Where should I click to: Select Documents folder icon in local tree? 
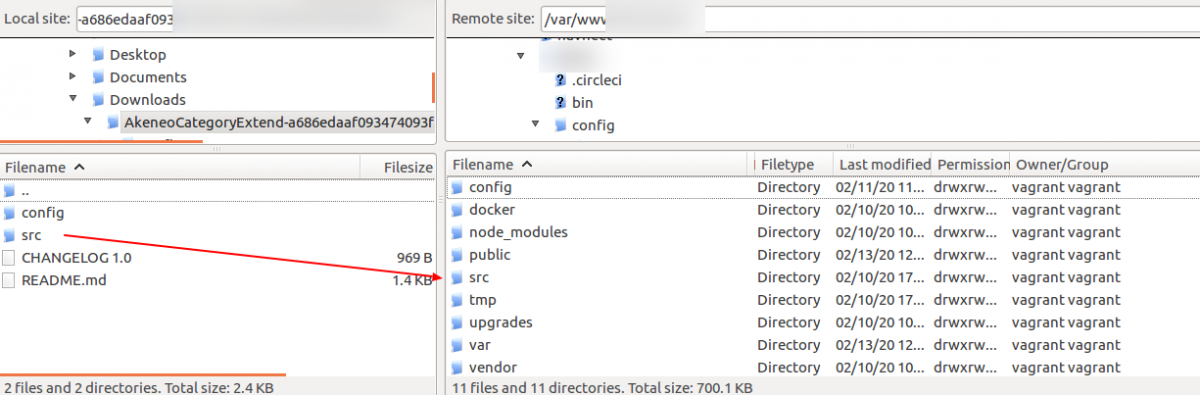coord(98,77)
